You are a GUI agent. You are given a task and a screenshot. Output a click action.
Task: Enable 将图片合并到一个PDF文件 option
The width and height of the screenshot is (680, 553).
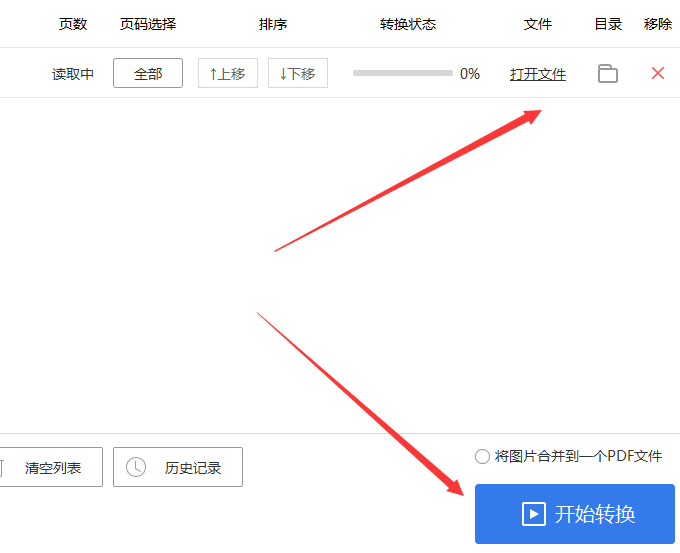click(483, 456)
